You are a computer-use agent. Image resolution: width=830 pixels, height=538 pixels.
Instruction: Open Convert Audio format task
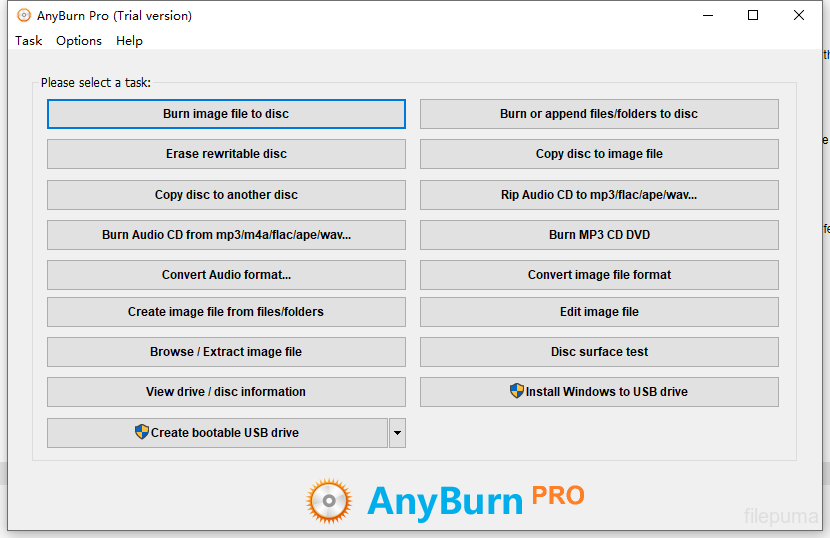[x=226, y=275]
